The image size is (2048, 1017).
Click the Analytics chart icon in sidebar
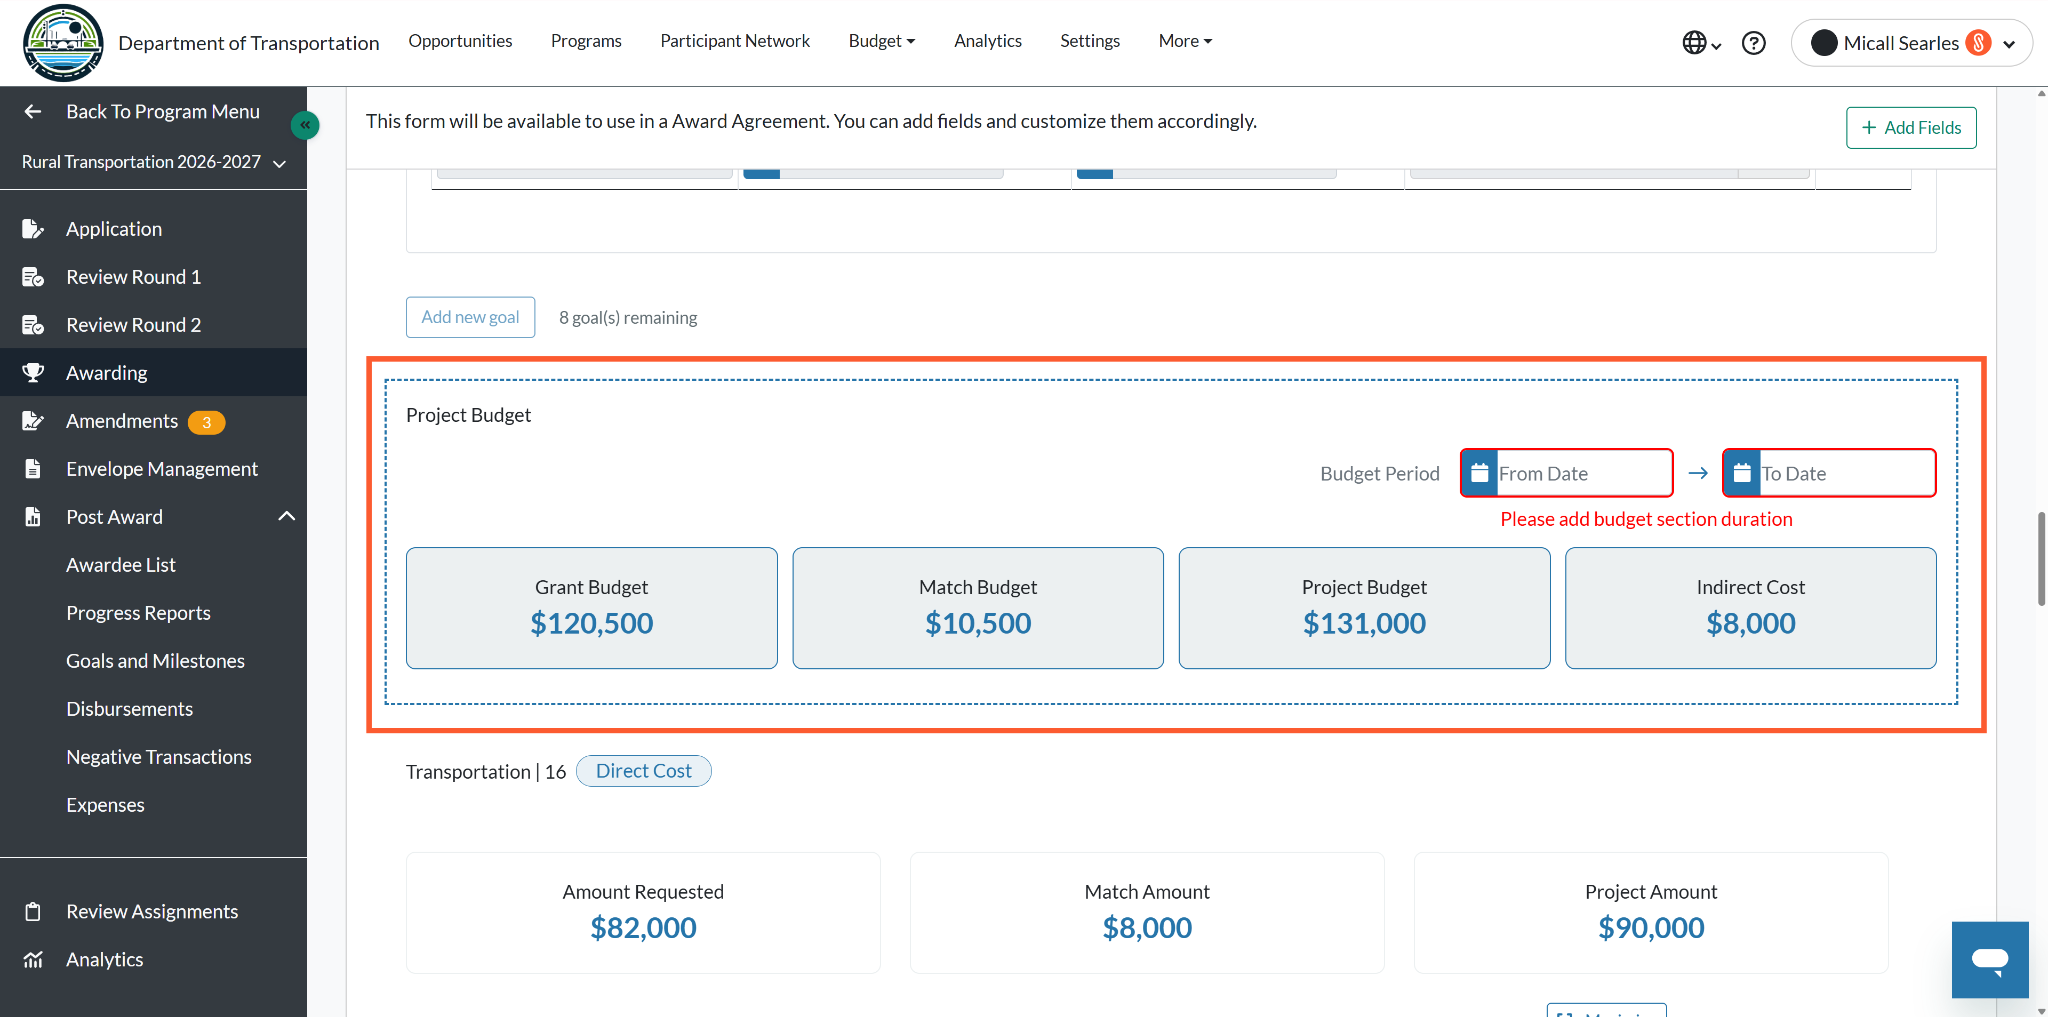(x=33, y=960)
